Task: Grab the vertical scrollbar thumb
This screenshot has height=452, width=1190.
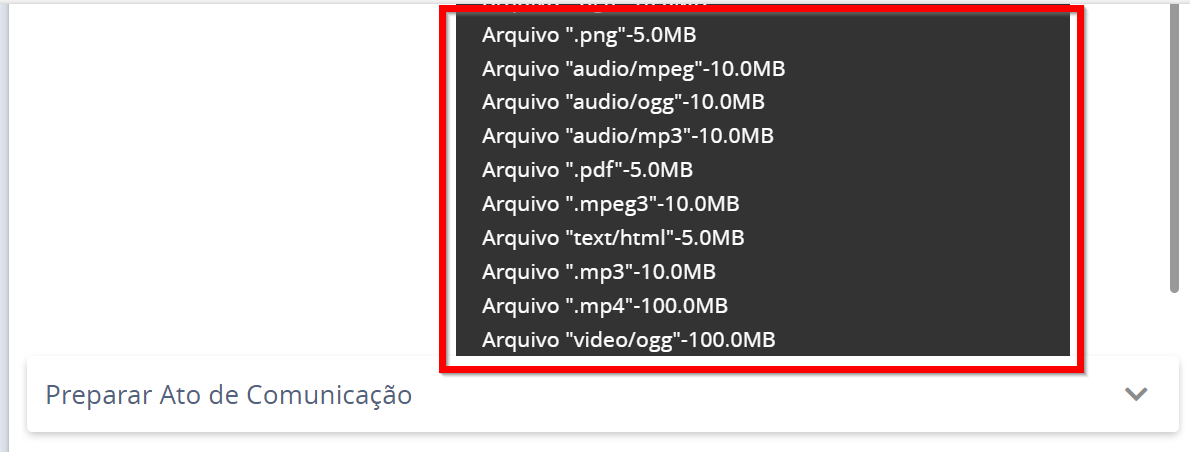Action: click(x=1174, y=146)
